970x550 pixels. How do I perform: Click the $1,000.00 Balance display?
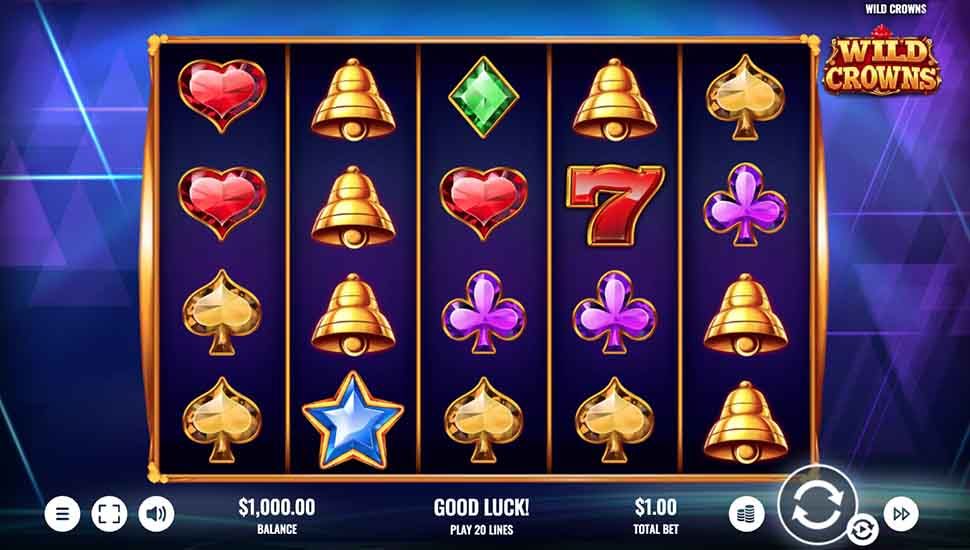pyautogui.click(x=277, y=516)
